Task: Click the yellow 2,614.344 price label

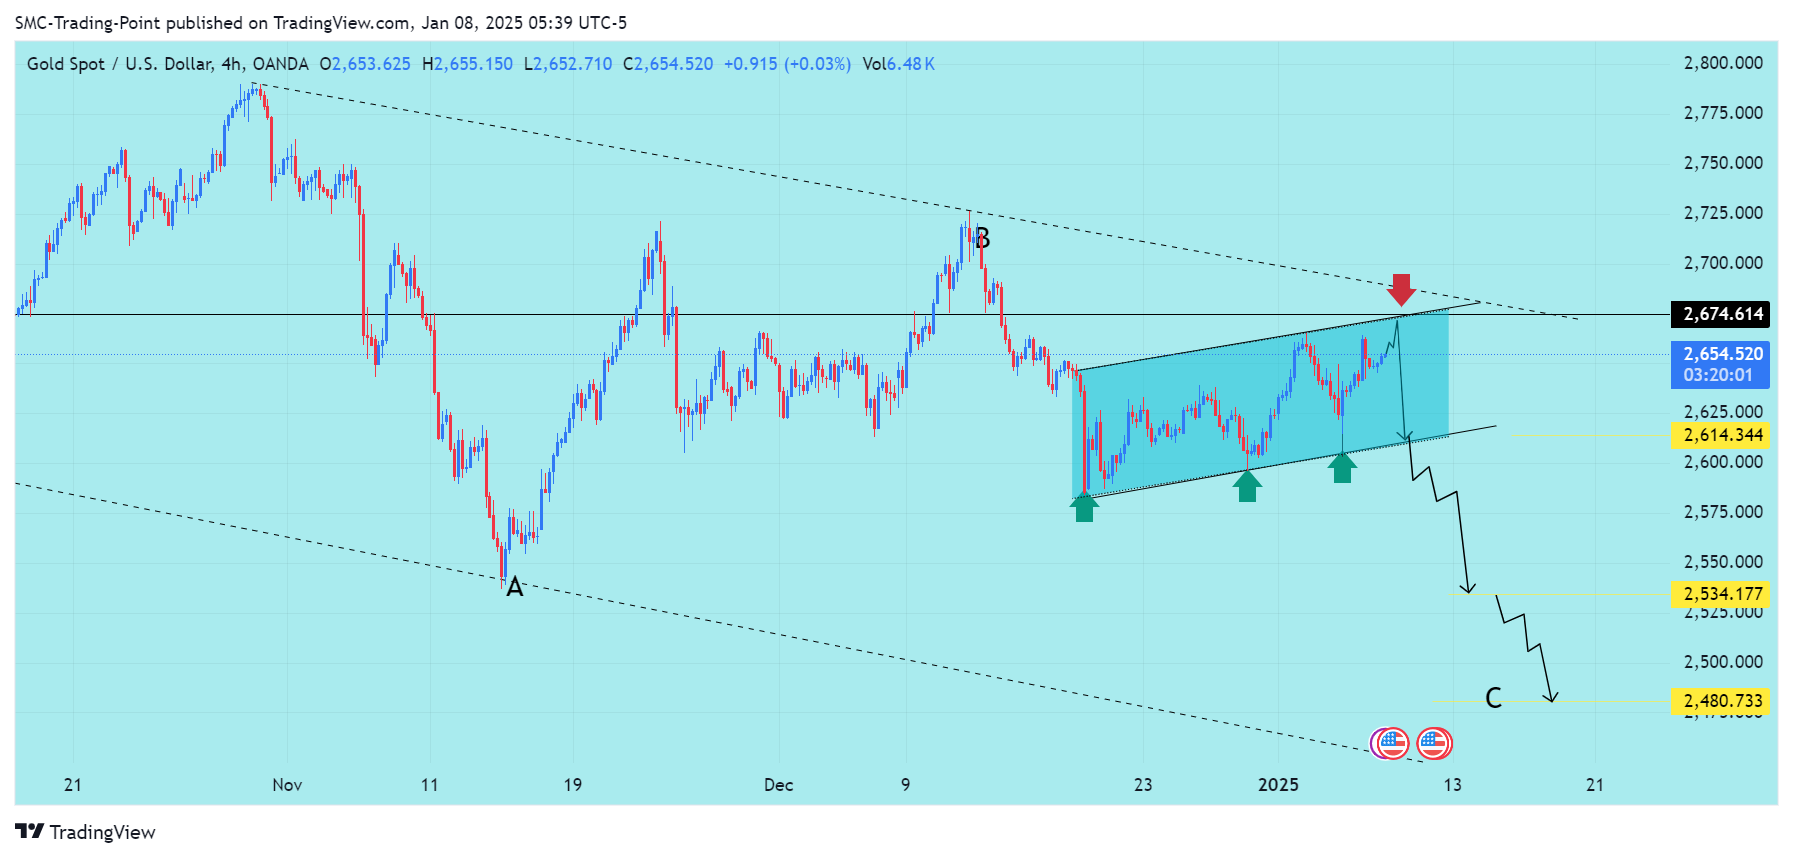Action: (x=1720, y=435)
